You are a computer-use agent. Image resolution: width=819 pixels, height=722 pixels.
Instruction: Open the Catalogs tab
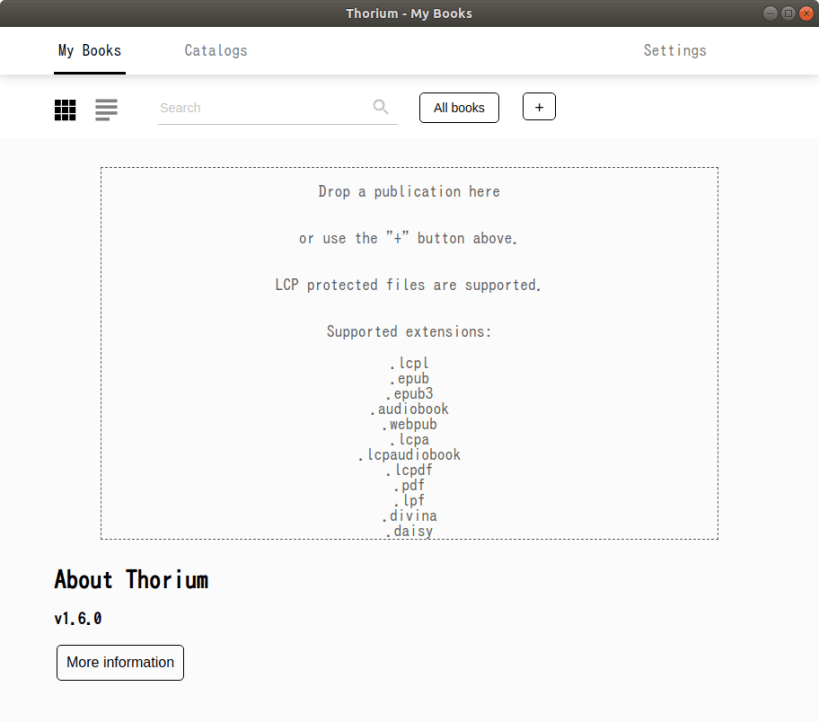[x=216, y=51]
